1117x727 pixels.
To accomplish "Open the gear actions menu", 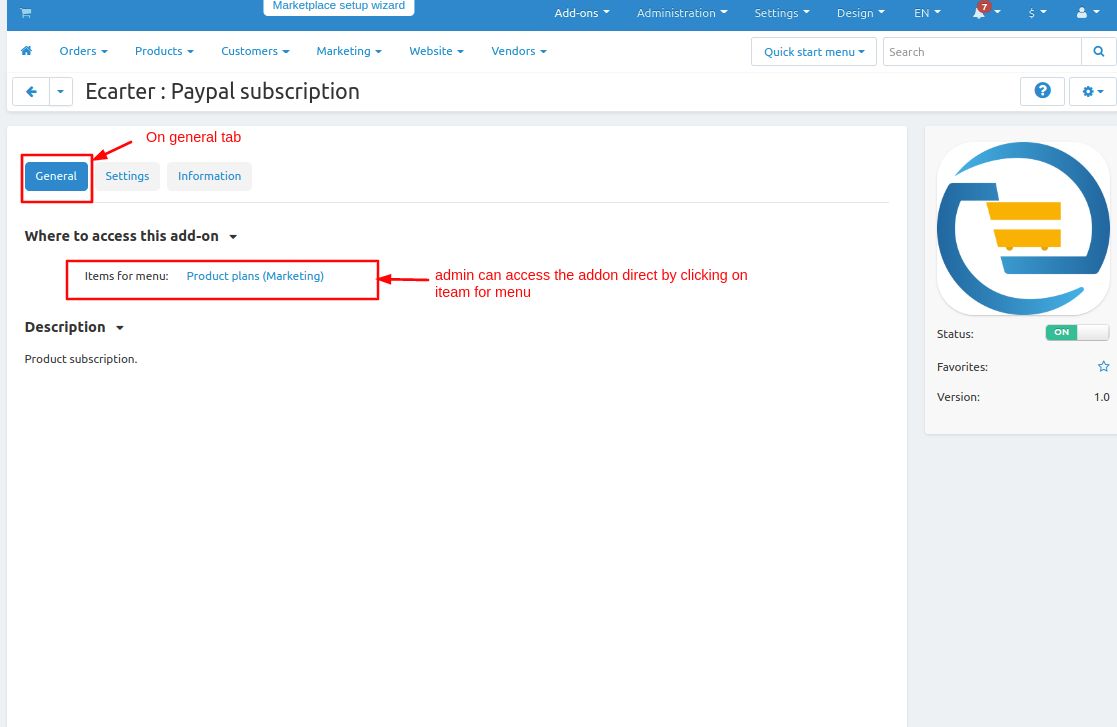I will pyautogui.click(x=1093, y=91).
